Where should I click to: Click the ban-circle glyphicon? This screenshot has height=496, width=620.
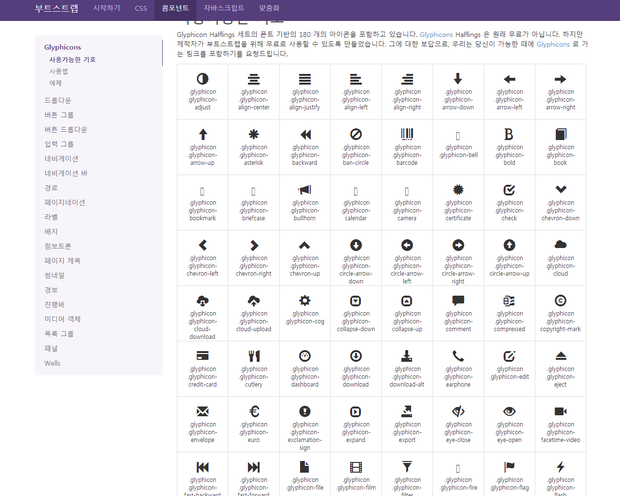click(356, 134)
